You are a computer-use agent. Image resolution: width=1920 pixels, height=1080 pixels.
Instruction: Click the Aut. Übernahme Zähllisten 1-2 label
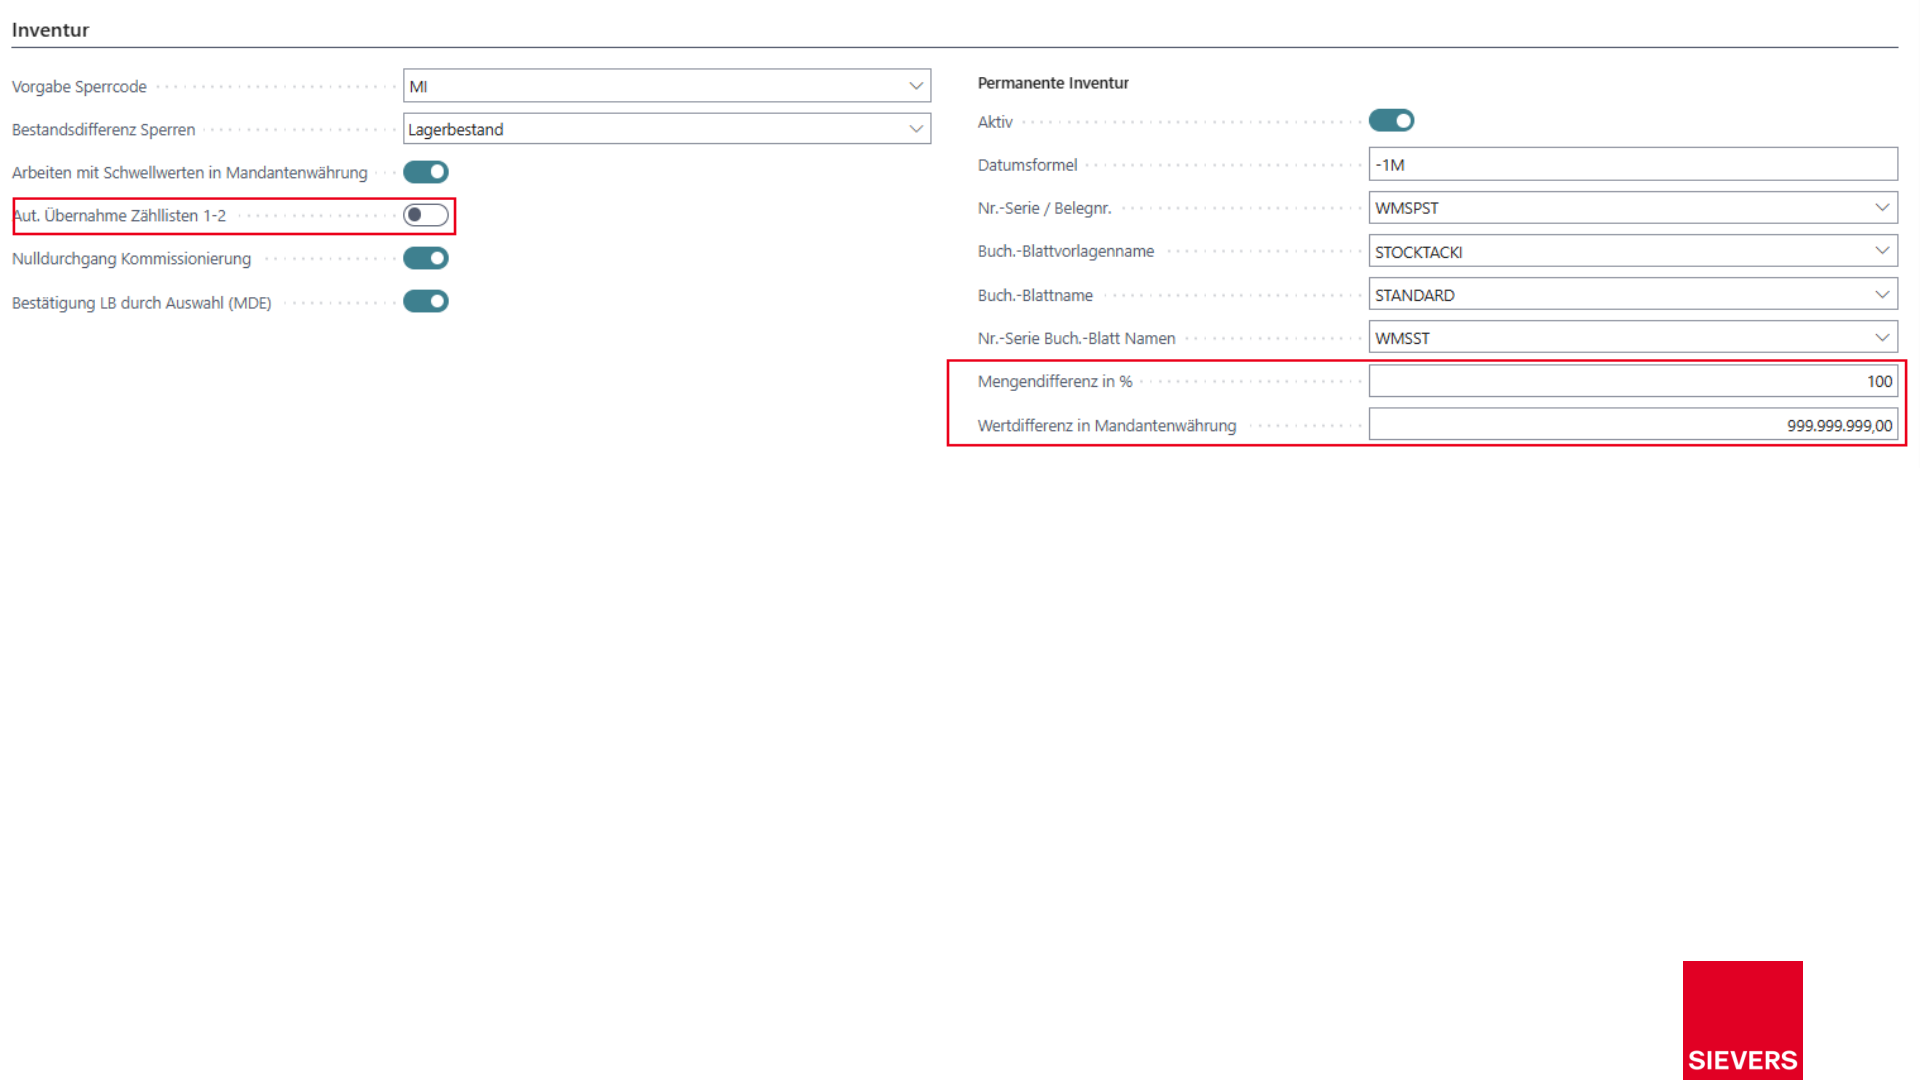pyautogui.click(x=119, y=215)
